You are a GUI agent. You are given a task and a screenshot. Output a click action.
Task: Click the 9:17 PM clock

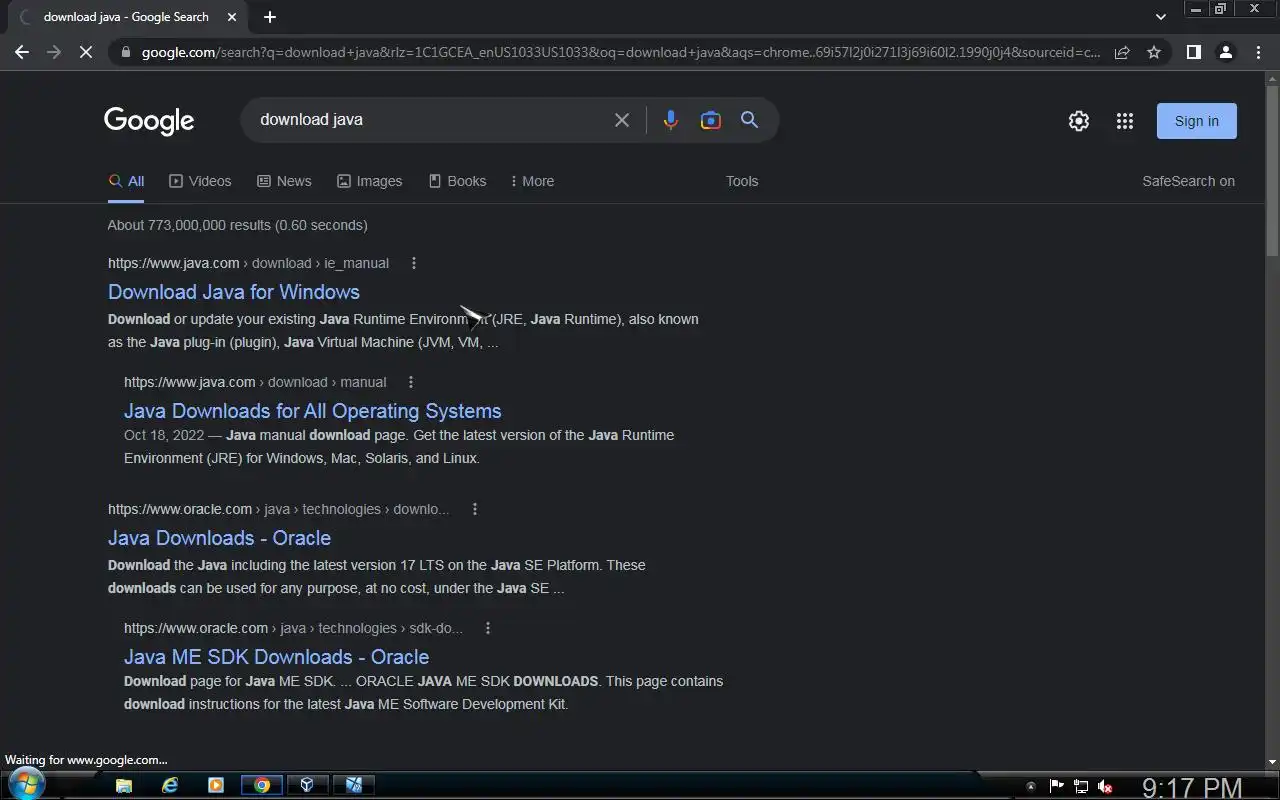point(1192,788)
